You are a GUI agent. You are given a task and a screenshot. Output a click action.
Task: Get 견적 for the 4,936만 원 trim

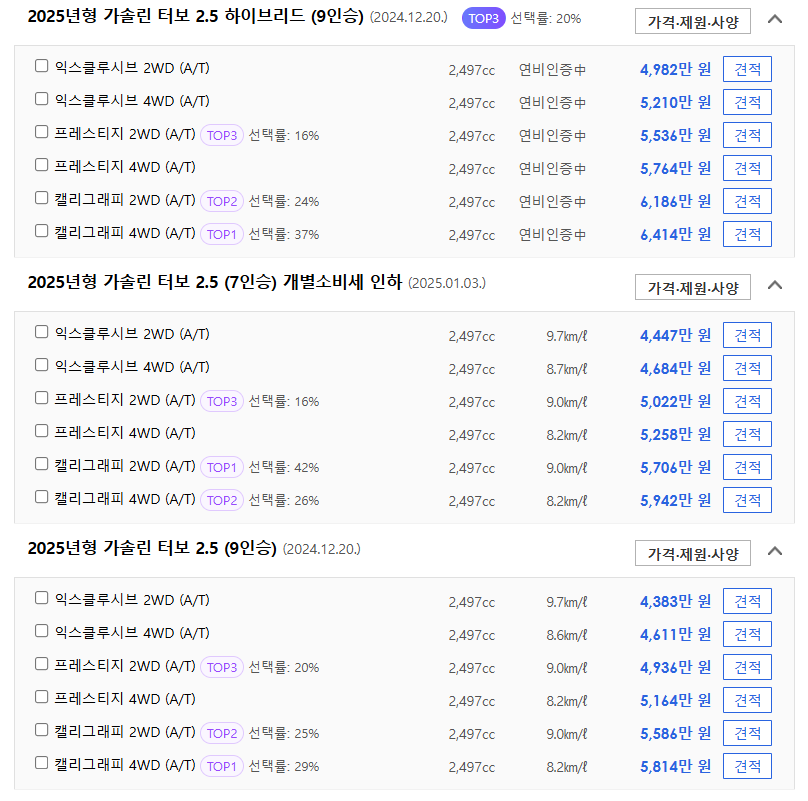tap(747, 667)
